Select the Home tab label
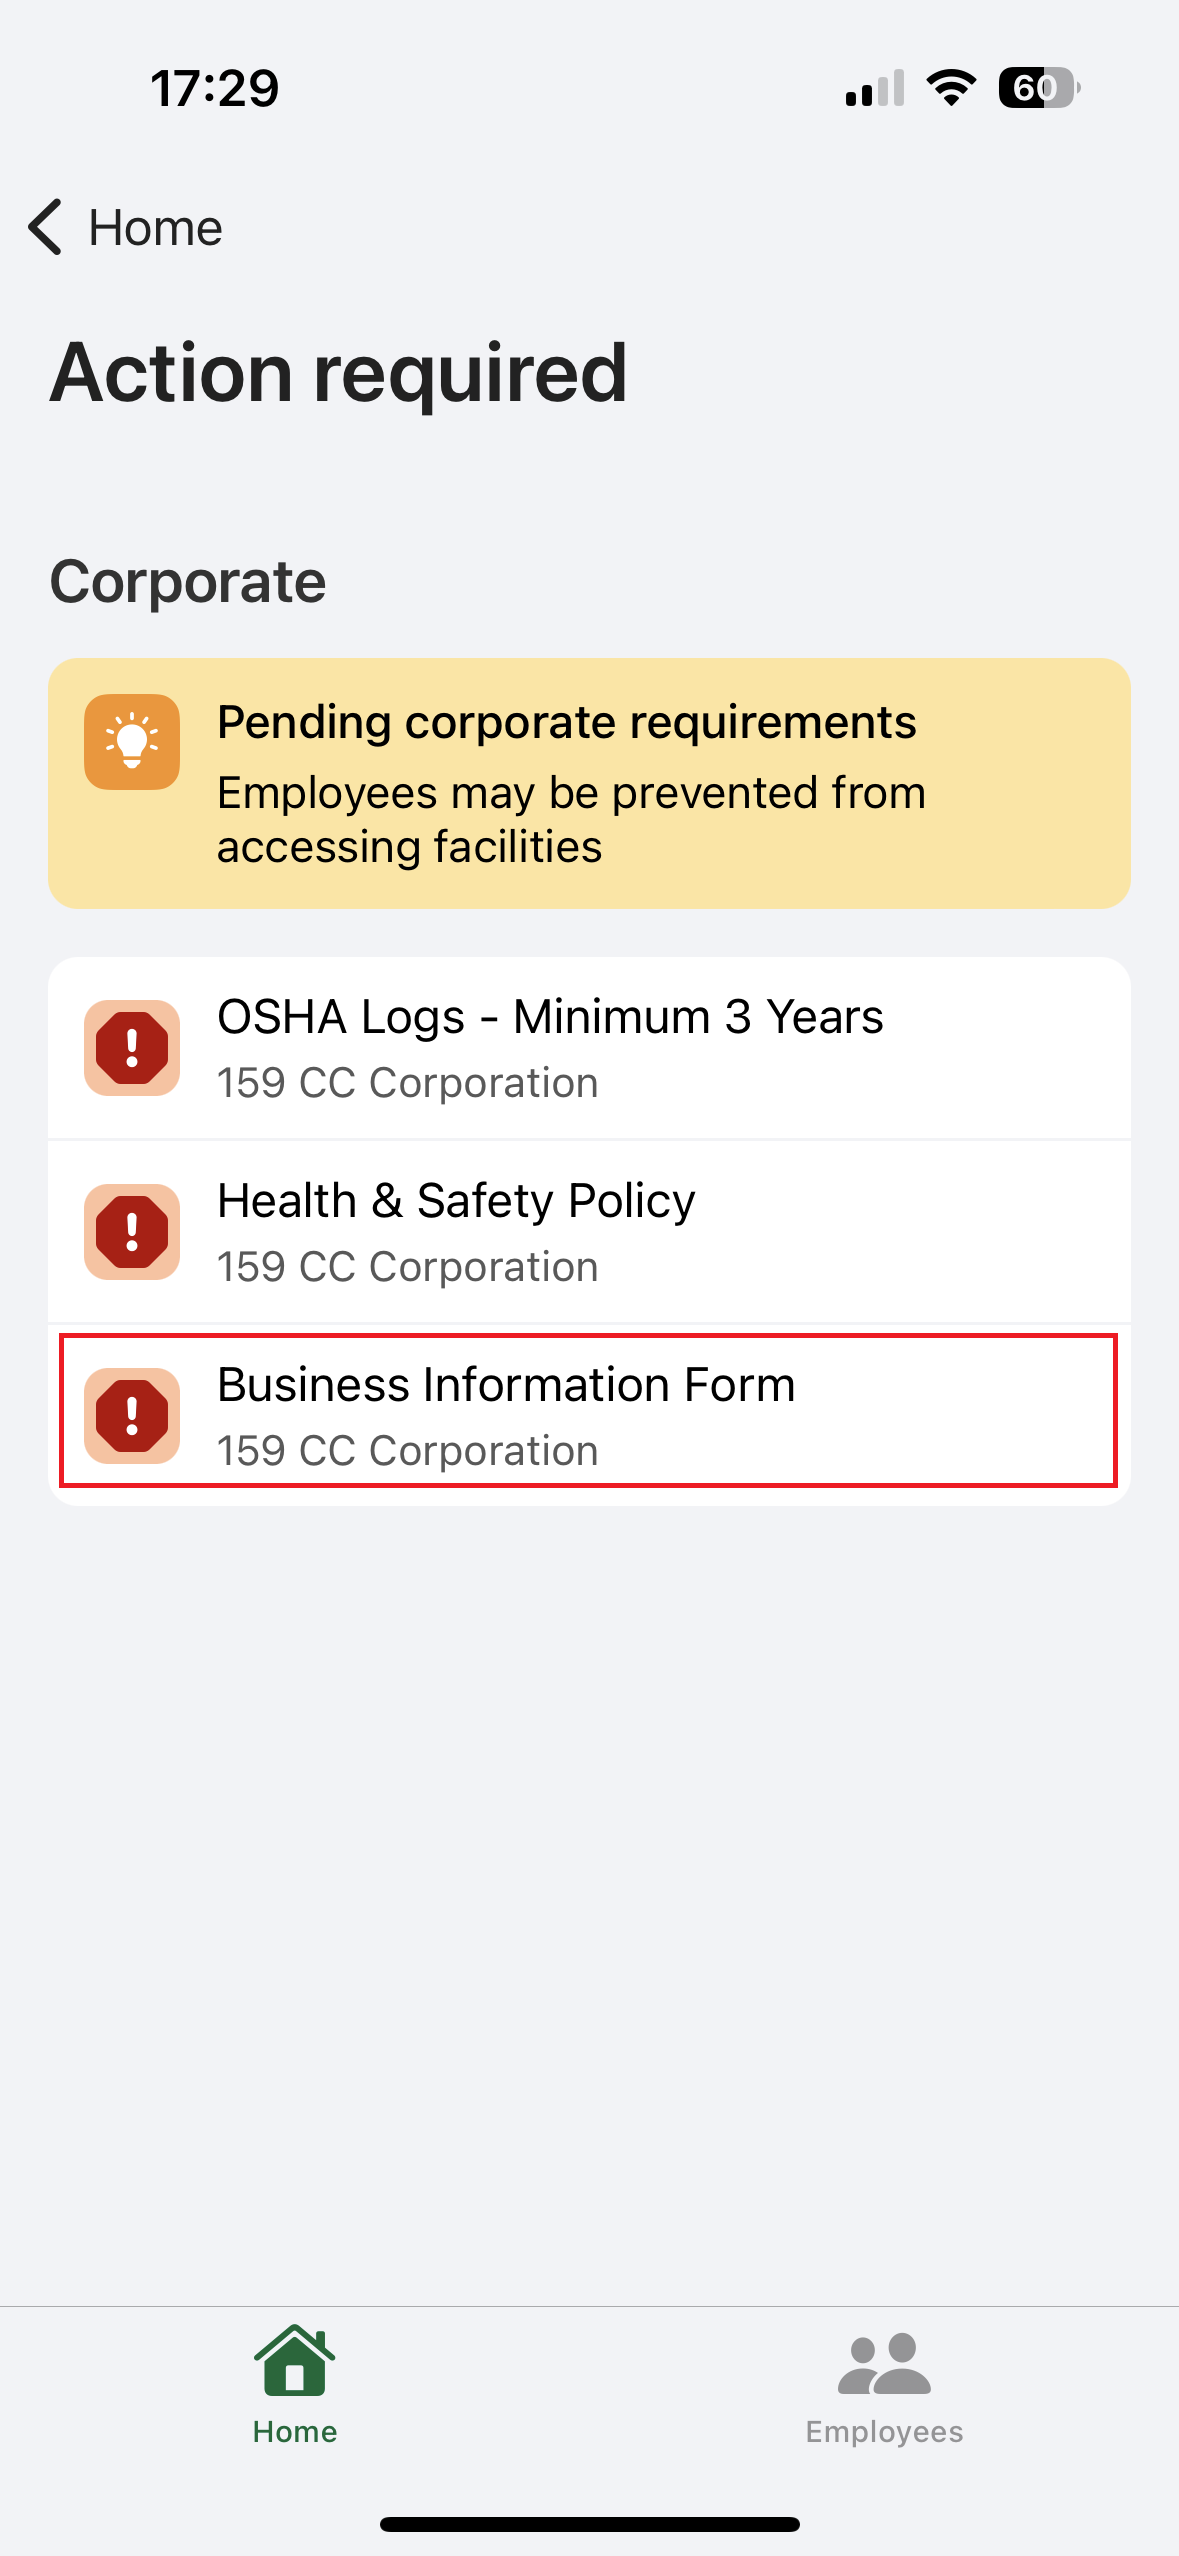The width and height of the screenshot is (1179, 2556). click(x=294, y=2431)
